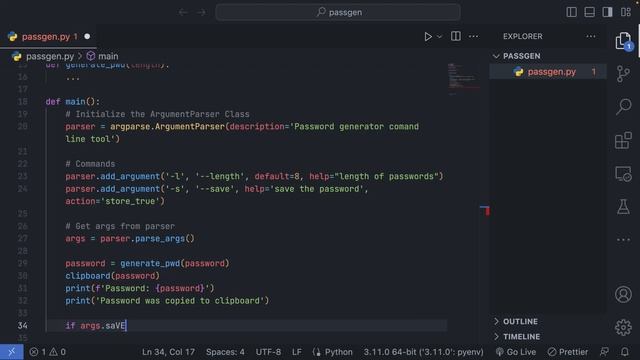This screenshot has height=360, width=640.
Task: Toggle the primary side bar layout
Action: click(x=571, y=12)
